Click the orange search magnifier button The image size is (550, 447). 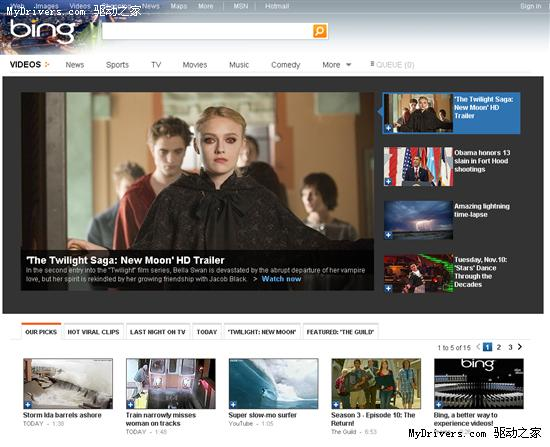(320, 31)
